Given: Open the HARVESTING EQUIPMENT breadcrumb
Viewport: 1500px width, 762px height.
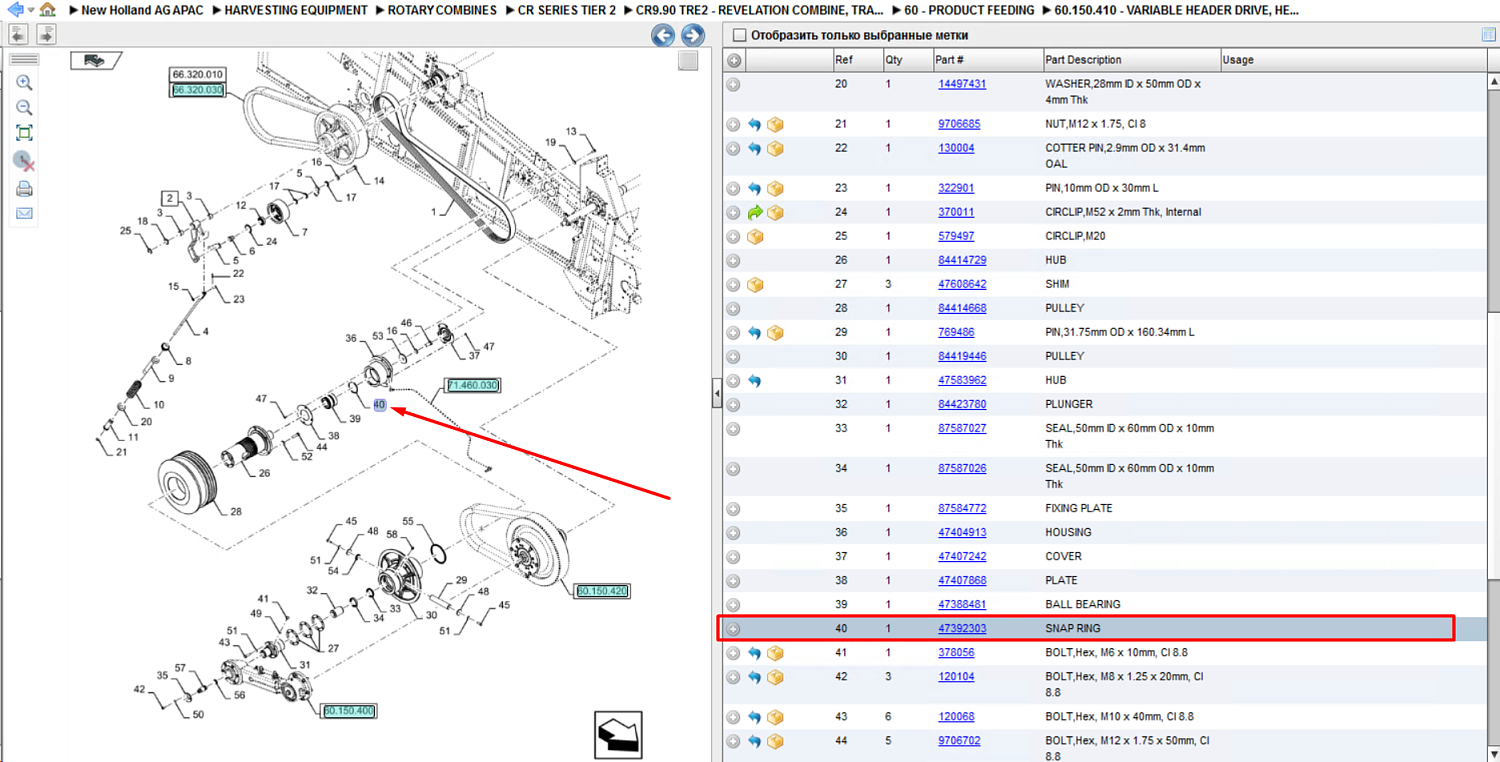Looking at the screenshot, I should coord(295,10).
